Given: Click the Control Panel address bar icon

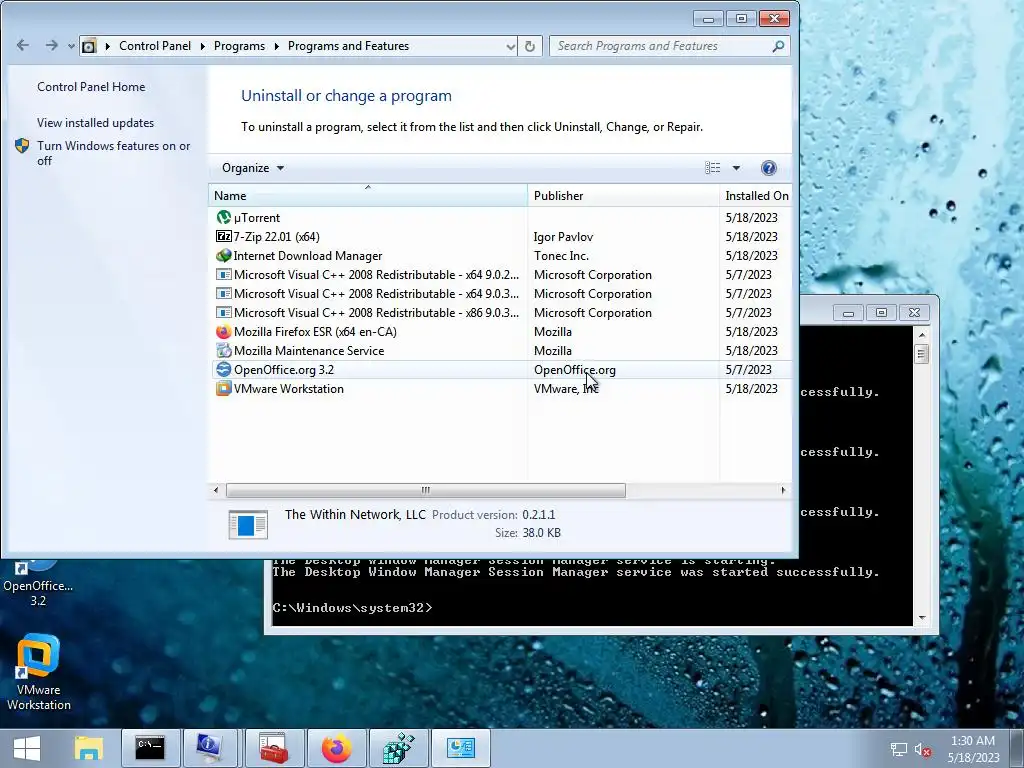Looking at the screenshot, I should 89,46.
